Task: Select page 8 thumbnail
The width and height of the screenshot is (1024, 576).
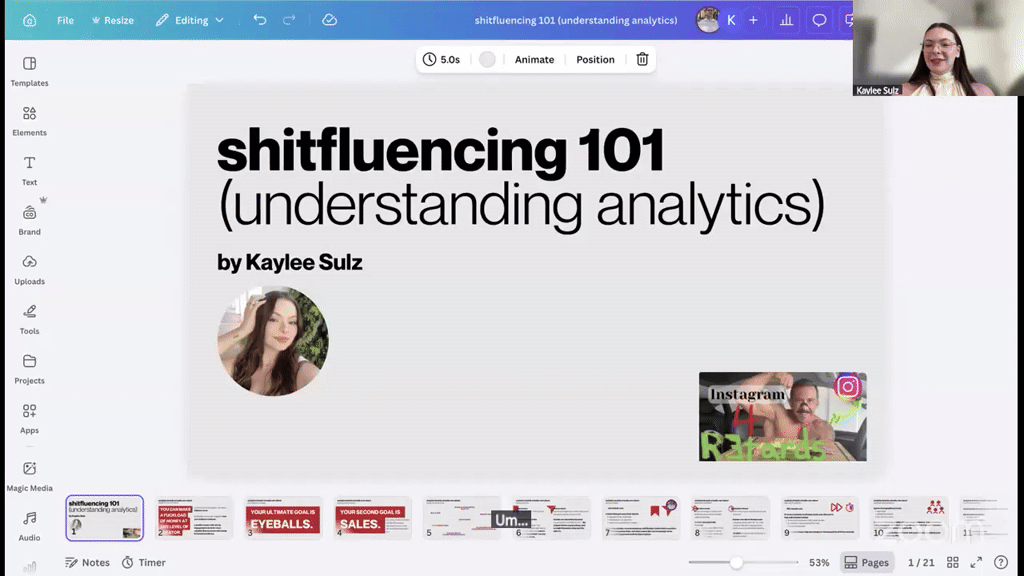Action: pyautogui.click(x=730, y=518)
